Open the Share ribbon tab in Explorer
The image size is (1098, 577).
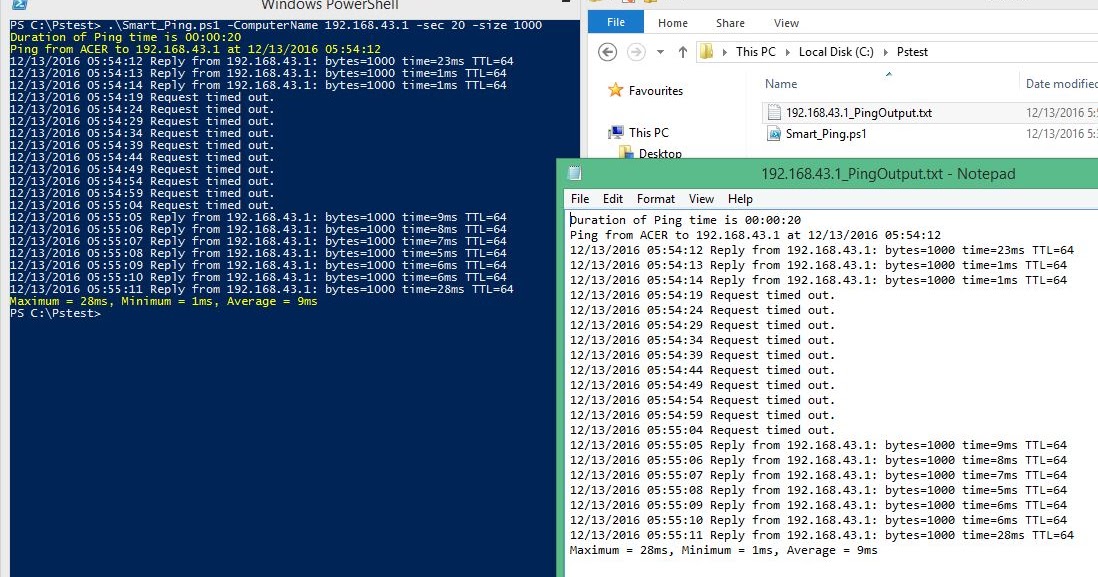730,22
